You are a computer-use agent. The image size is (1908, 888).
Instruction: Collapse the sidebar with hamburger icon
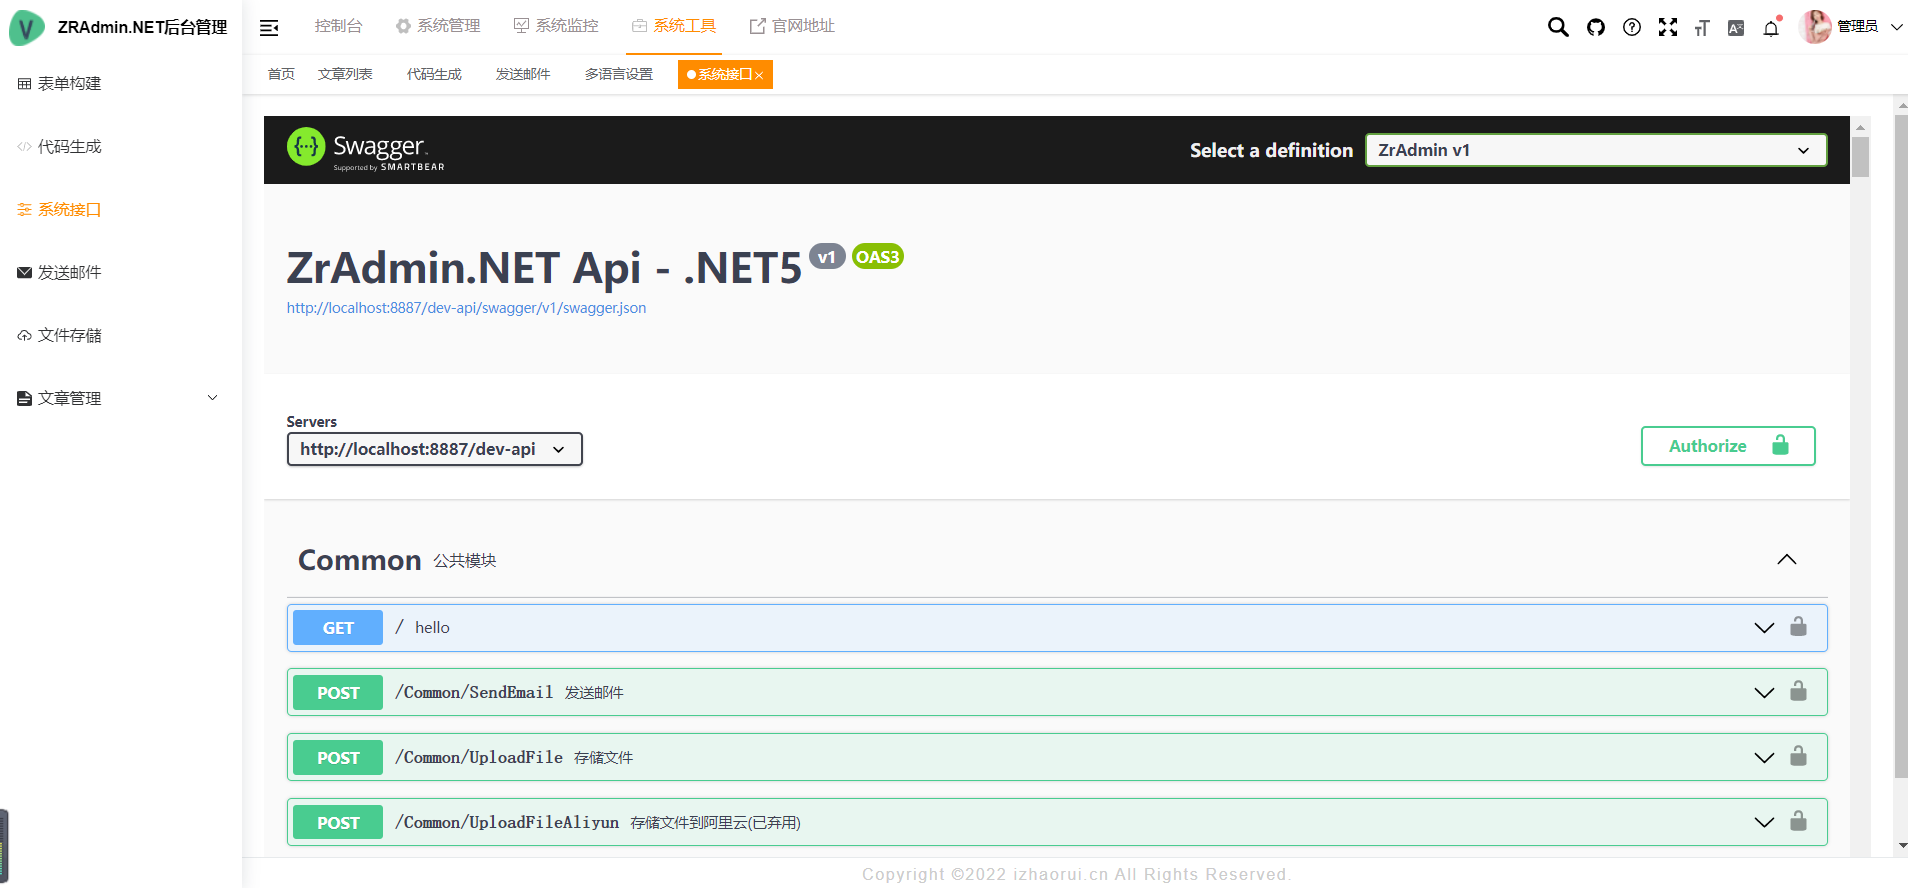click(269, 28)
